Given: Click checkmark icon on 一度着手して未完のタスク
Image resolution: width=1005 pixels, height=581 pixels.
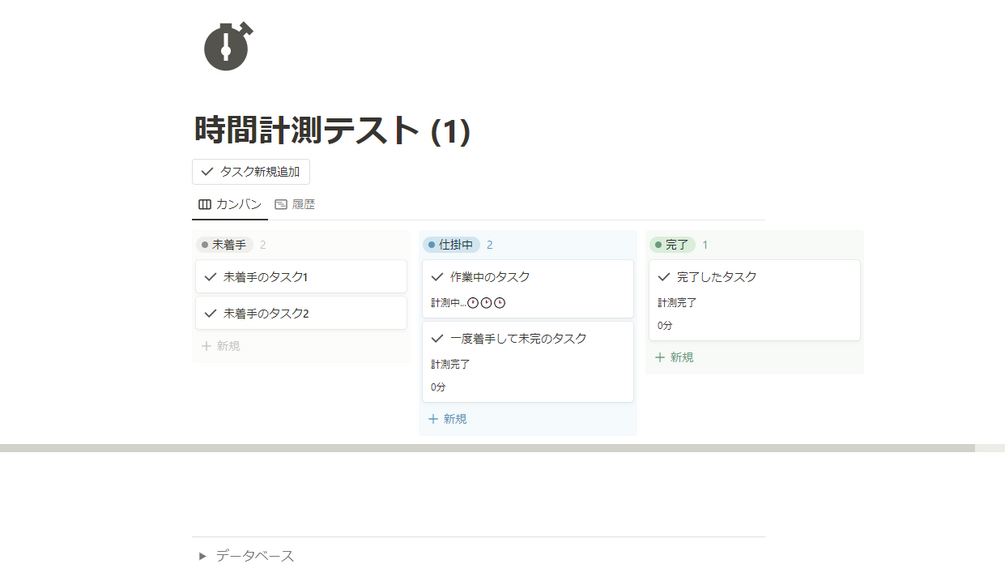Looking at the screenshot, I should [437, 339].
